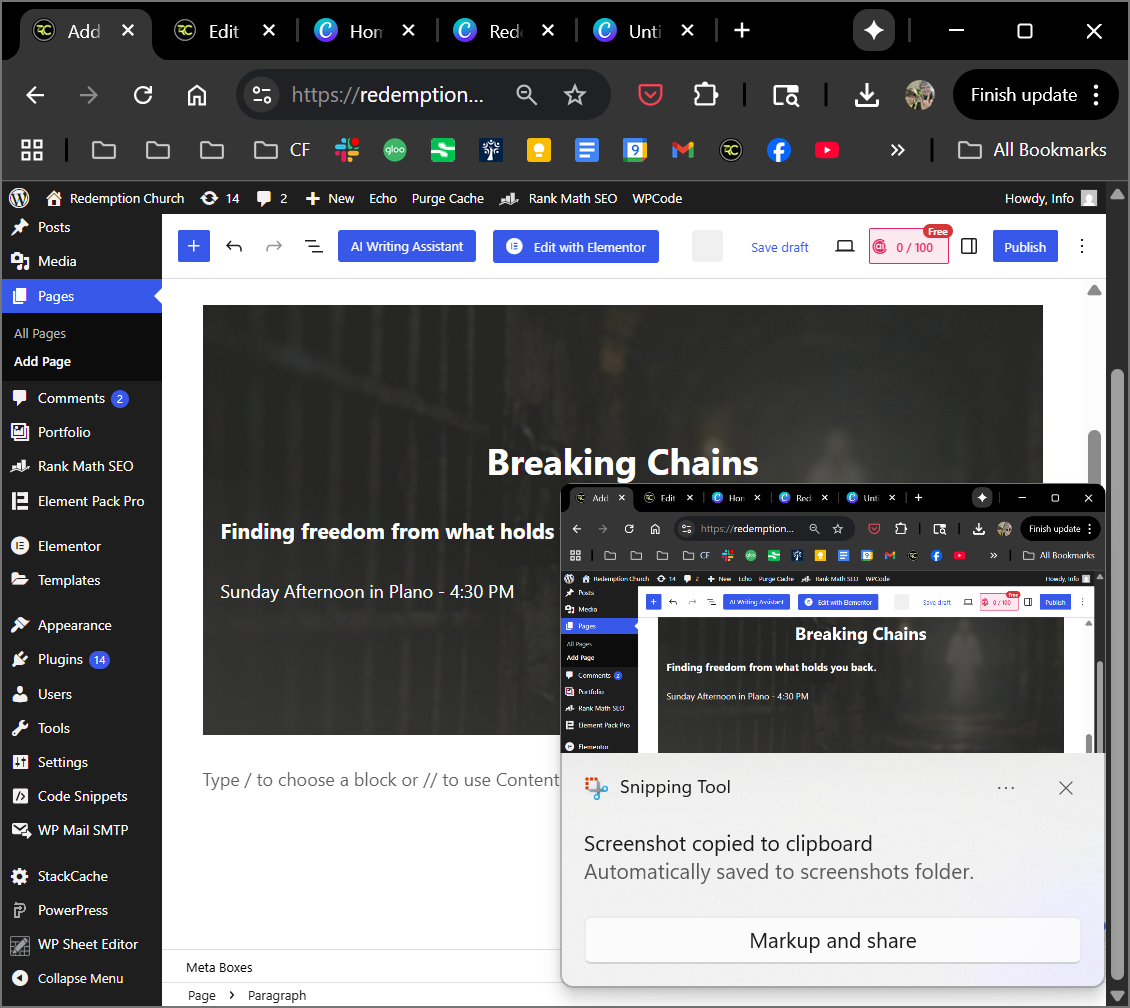
Task: Click the Rank Math SEO score 0/100
Action: tap(908, 247)
